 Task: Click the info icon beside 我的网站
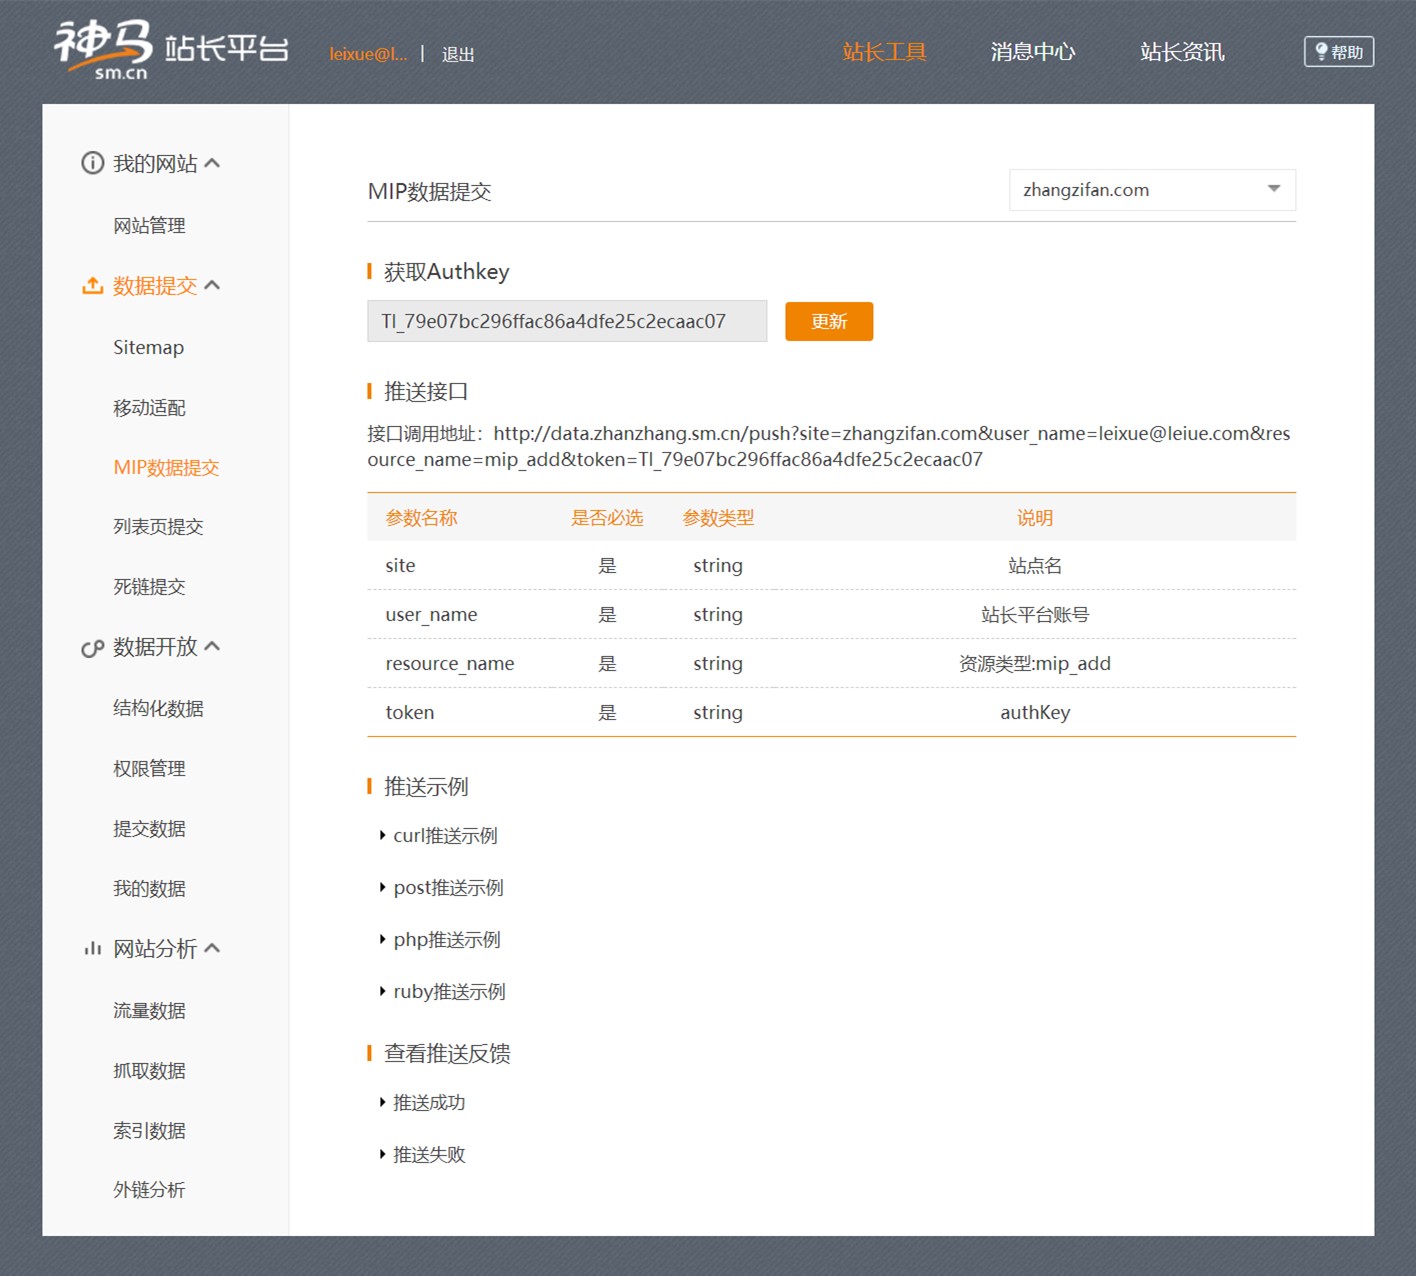pyautogui.click(x=92, y=163)
